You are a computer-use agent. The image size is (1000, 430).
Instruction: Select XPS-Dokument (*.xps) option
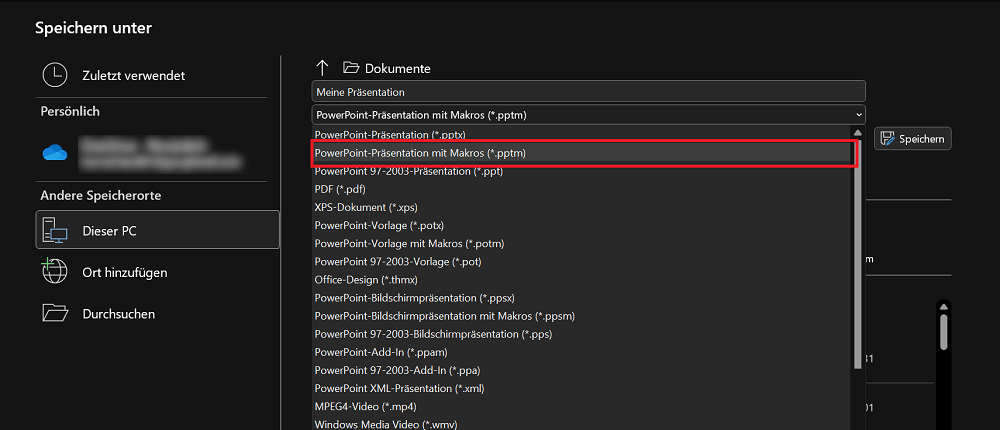(582, 207)
